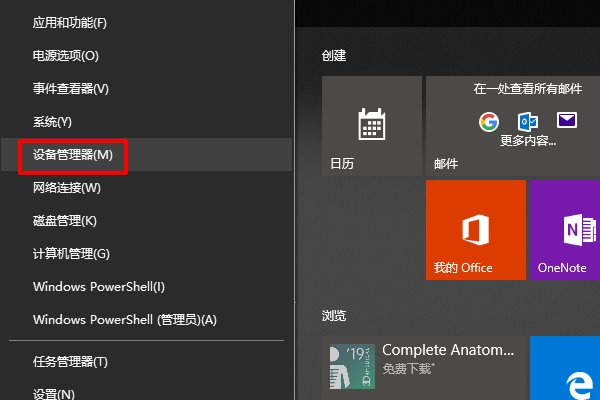Click the Google account icon in mail tile
Image resolution: width=600 pixels, height=400 pixels.
pyautogui.click(x=489, y=122)
